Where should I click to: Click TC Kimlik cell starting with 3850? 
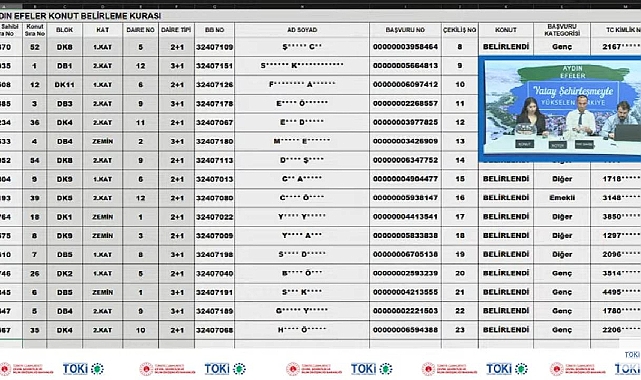[616, 217]
